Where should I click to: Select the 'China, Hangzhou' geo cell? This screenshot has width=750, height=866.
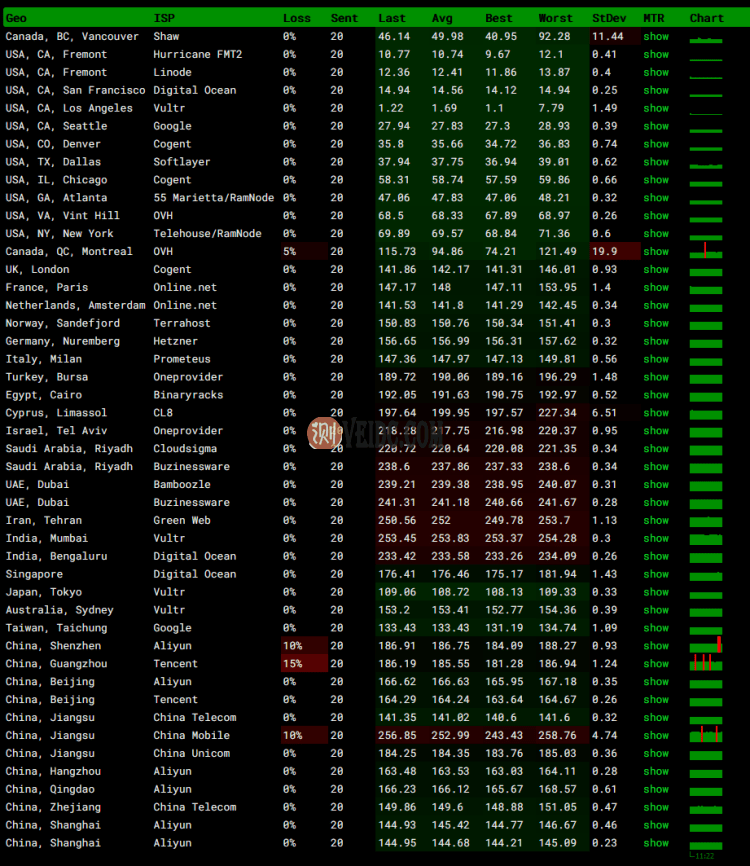pyautogui.click(x=53, y=772)
